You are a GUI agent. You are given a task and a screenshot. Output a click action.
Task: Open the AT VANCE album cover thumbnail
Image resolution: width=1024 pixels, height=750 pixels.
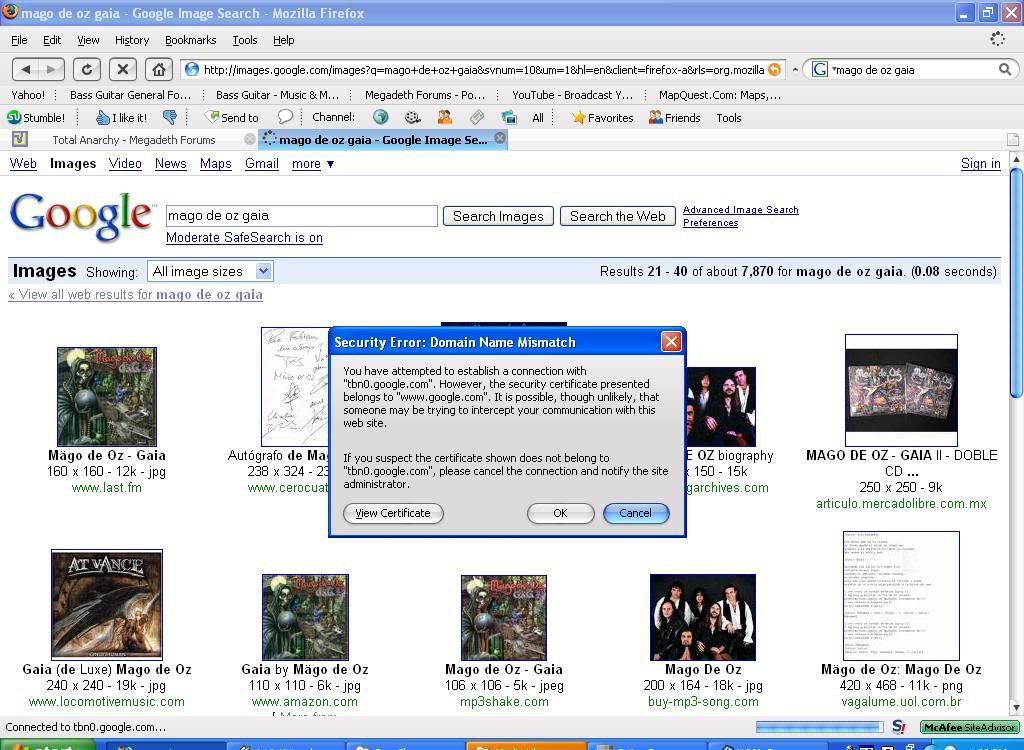click(106, 604)
